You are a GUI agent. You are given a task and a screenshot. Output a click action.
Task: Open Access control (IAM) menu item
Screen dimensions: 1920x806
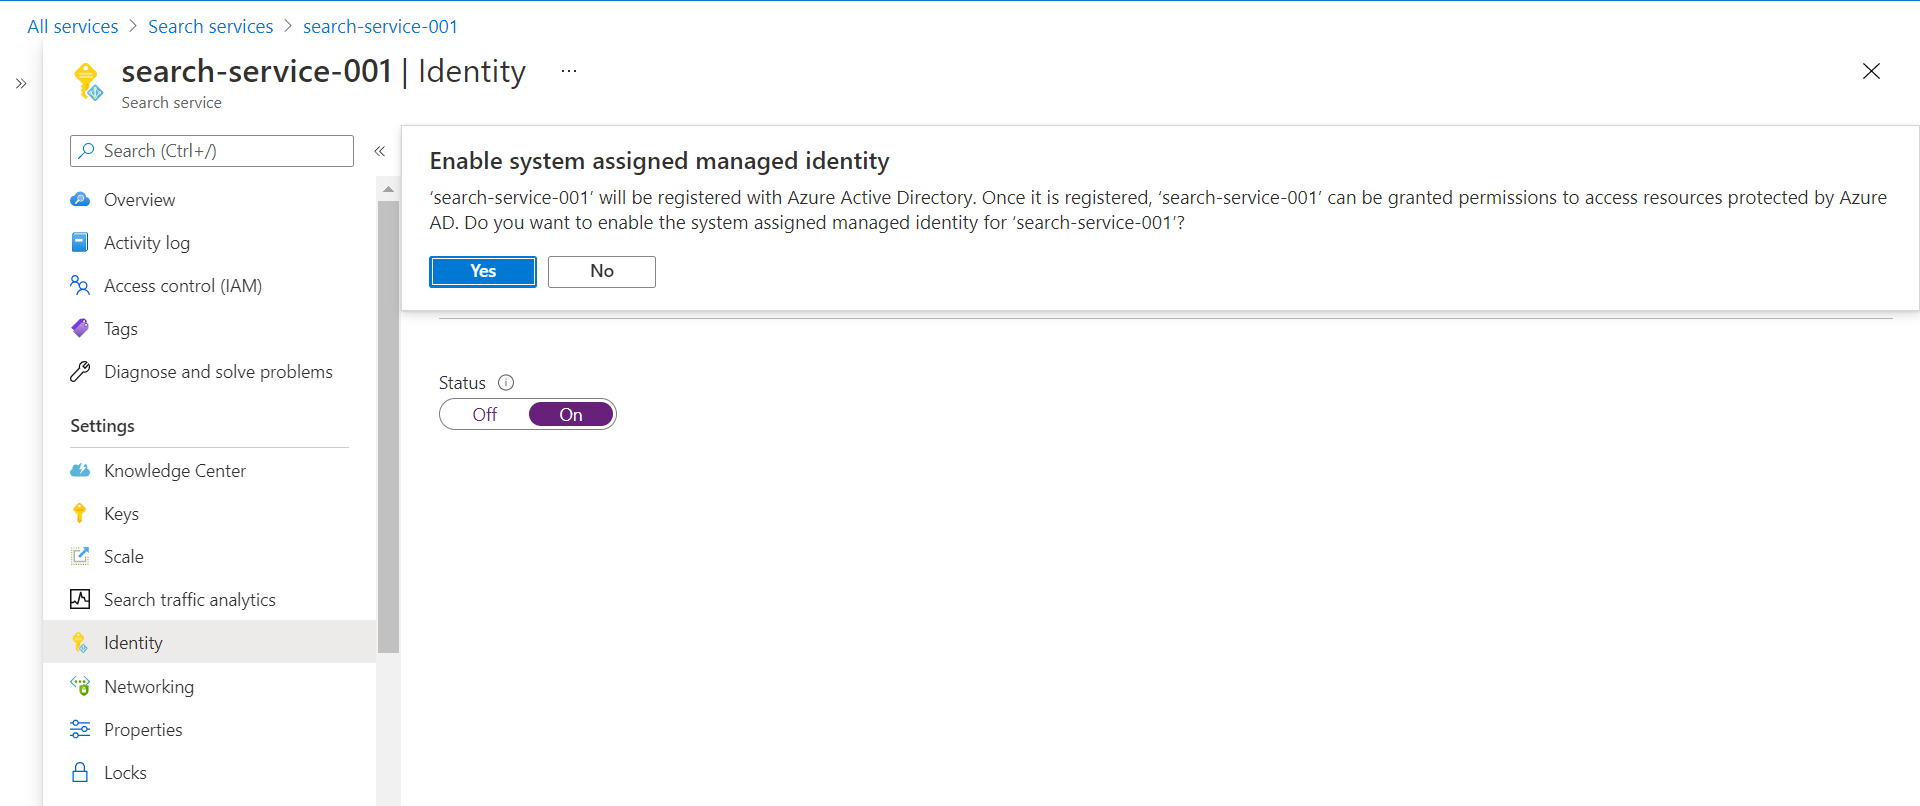point(210,285)
